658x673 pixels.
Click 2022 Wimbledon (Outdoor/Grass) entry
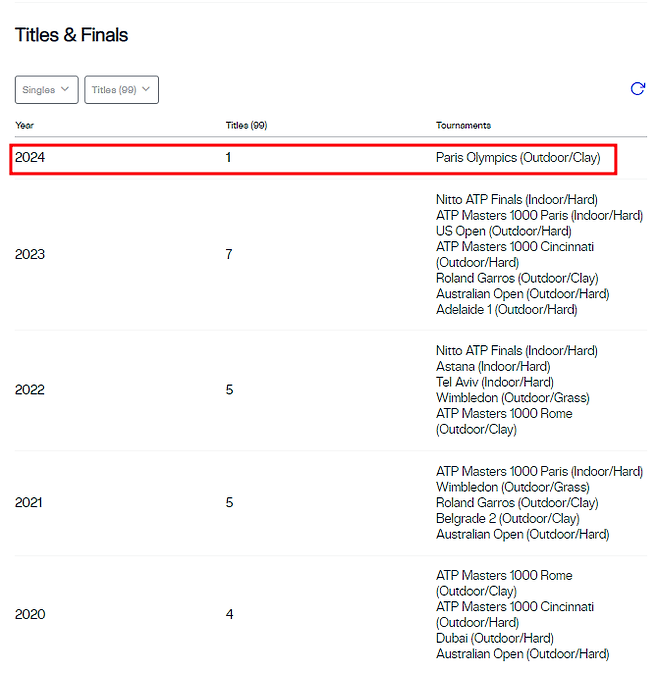click(513, 398)
